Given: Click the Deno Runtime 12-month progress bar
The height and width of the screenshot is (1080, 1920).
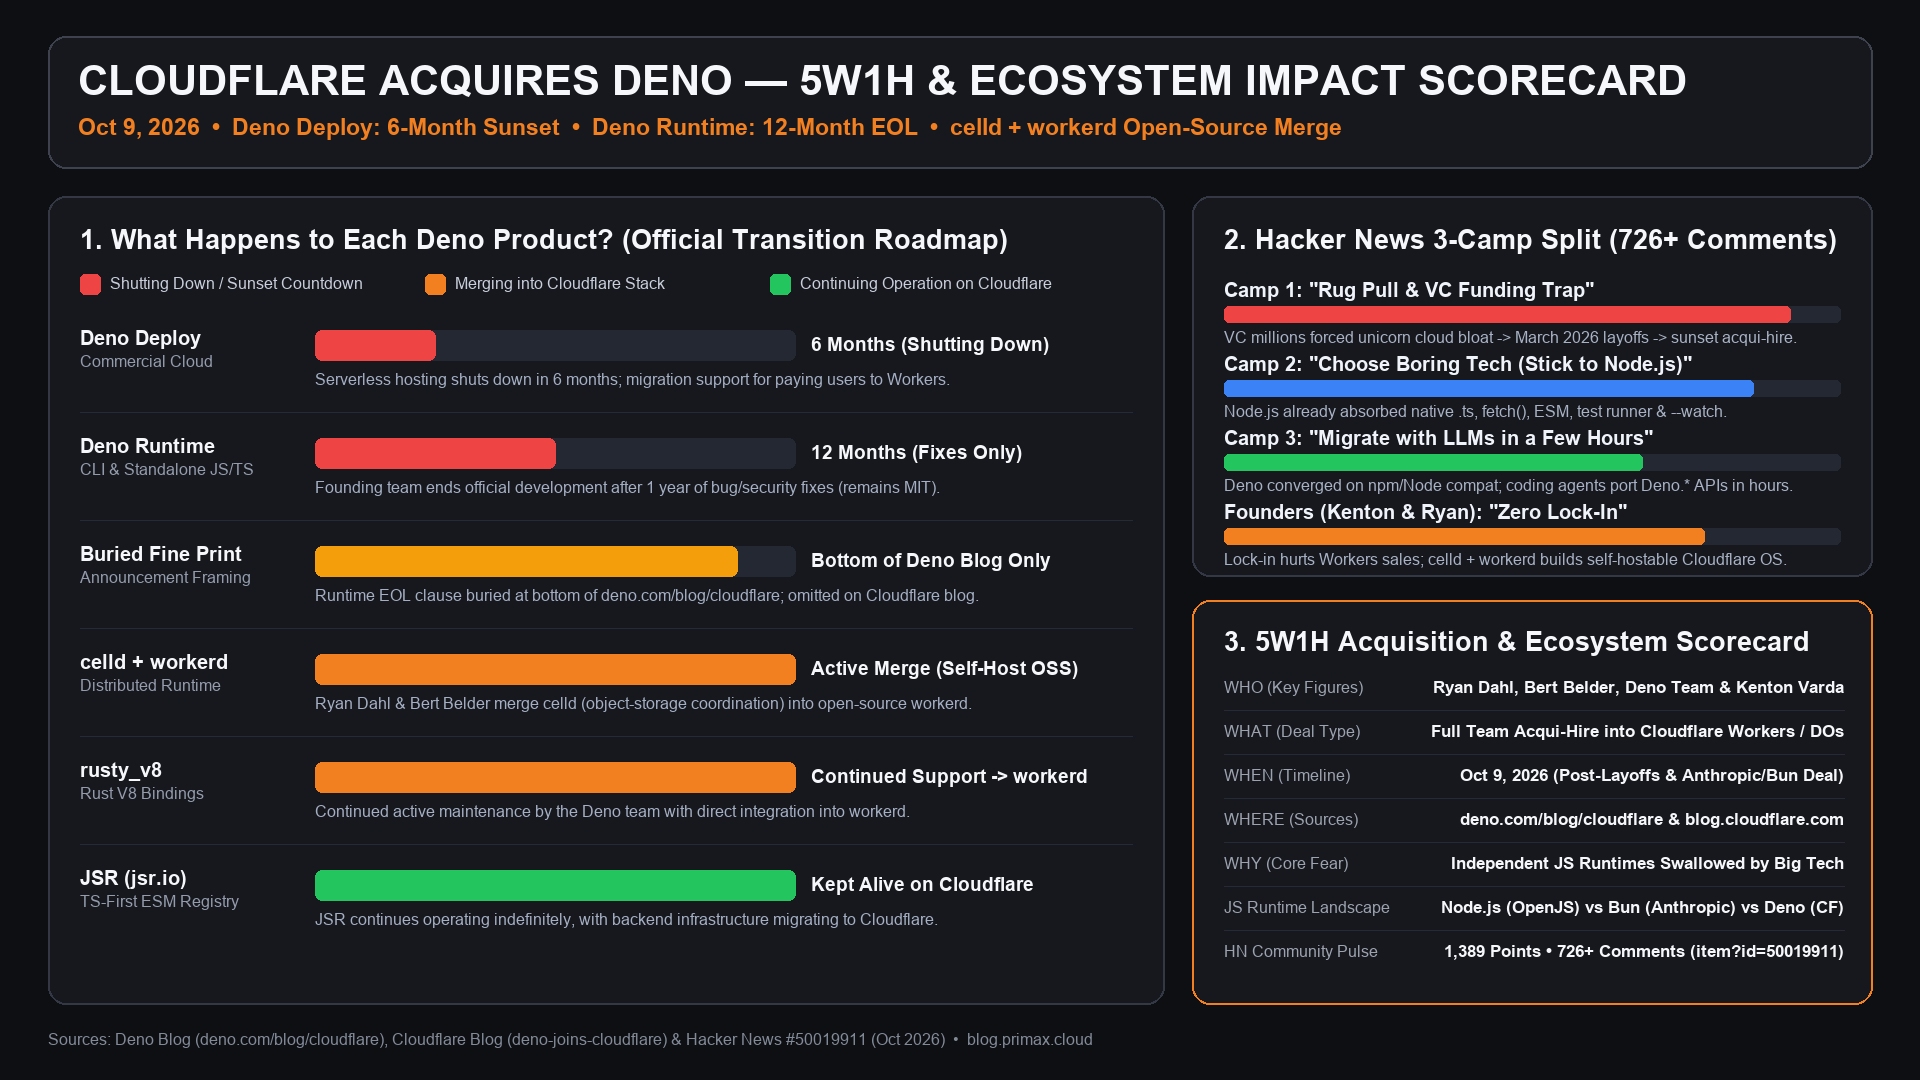Looking at the screenshot, I should point(435,453).
